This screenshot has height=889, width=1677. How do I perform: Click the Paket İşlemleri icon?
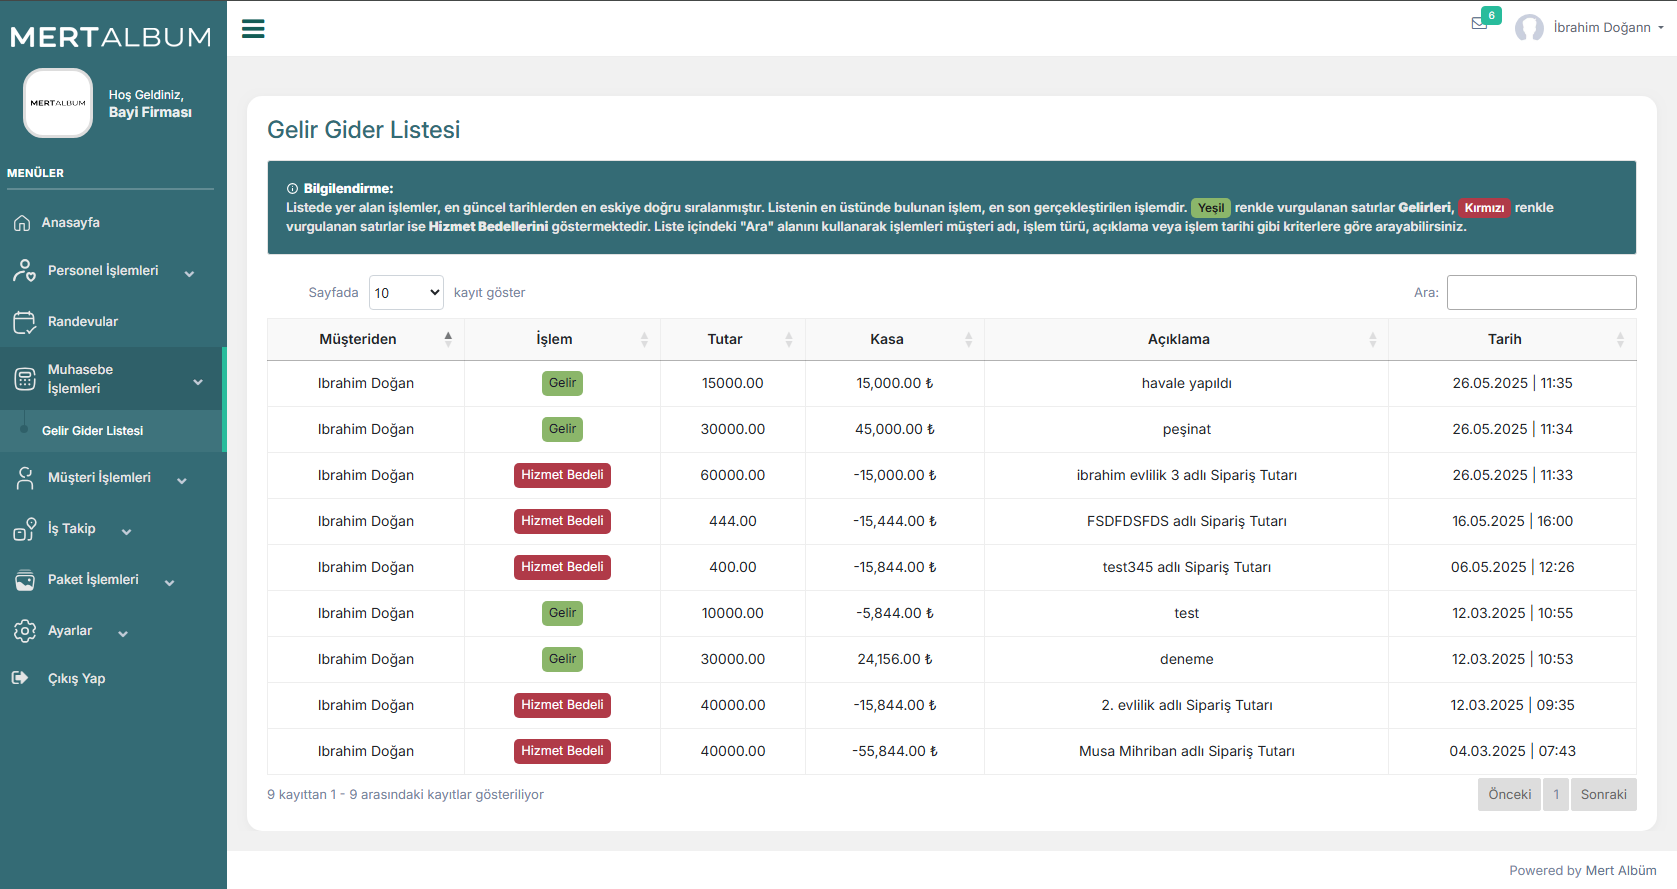click(24, 580)
